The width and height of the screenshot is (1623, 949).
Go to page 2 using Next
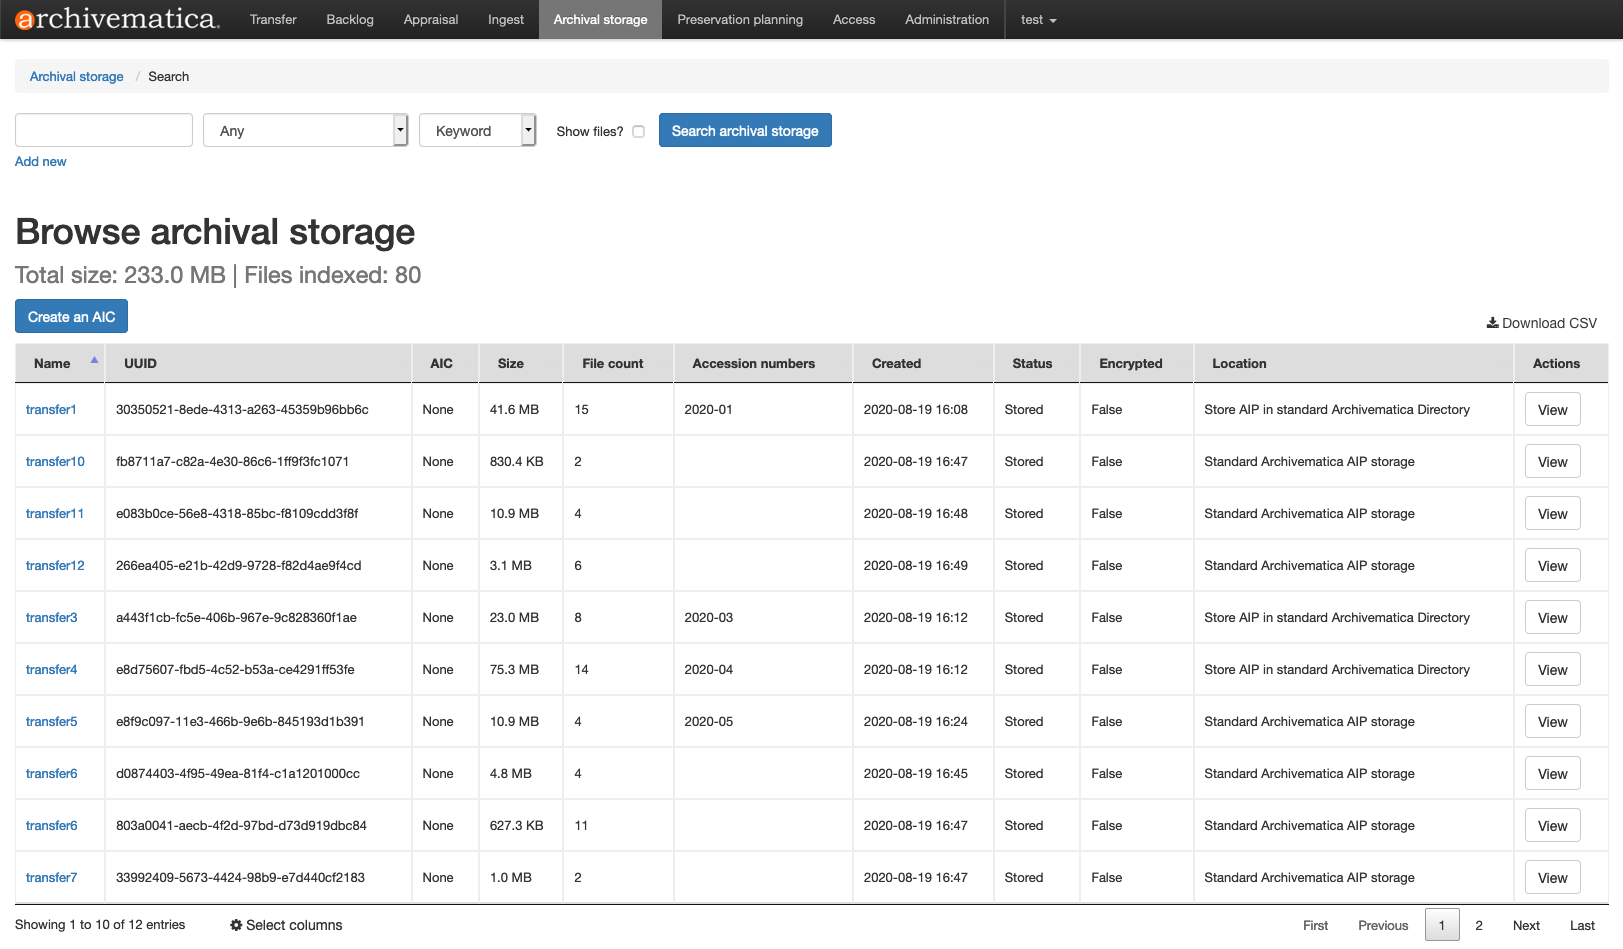(x=1527, y=925)
